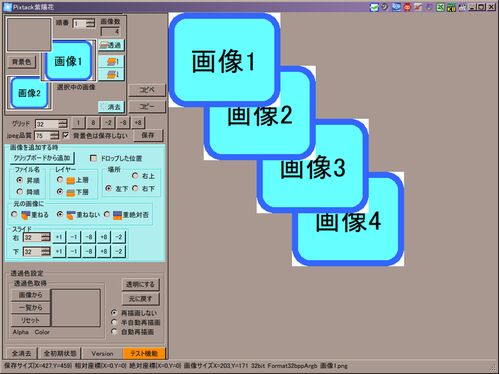Viewport: 500px width, 374px height.
Task: Click the 重ねる overlap icon
Action: (26, 215)
